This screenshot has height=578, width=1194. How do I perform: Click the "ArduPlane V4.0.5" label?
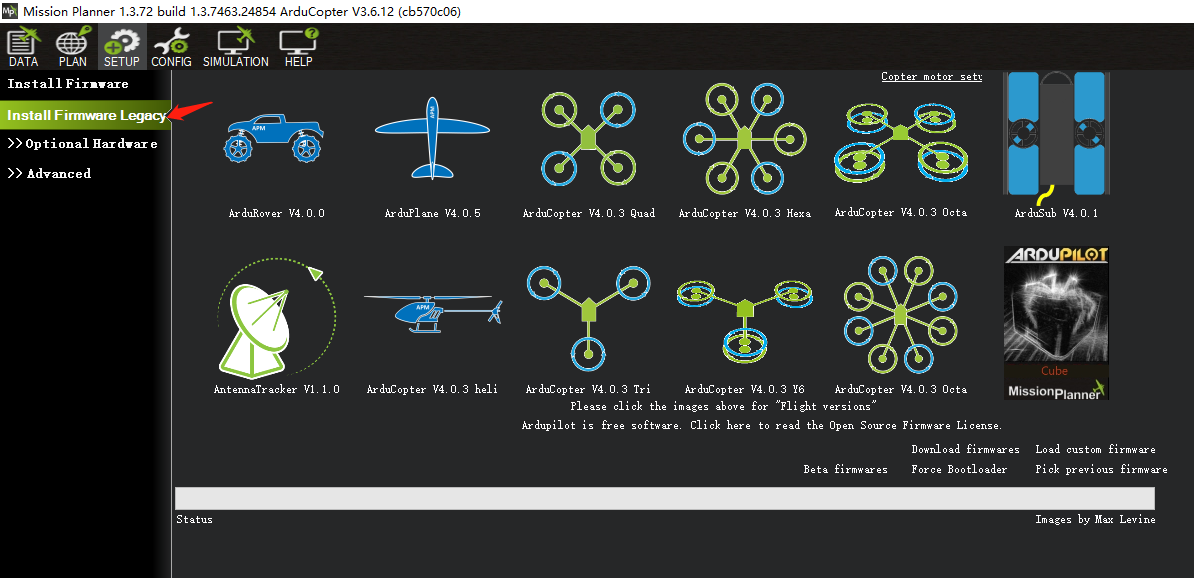(433, 213)
